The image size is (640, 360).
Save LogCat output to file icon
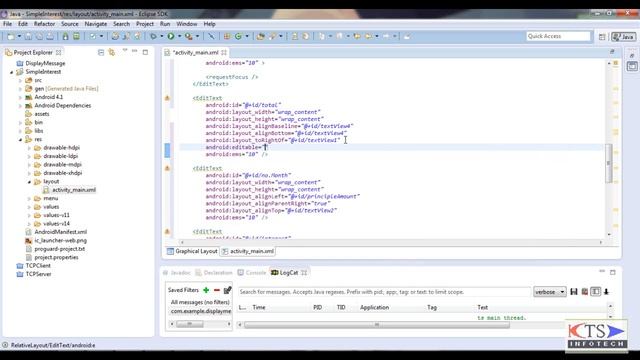tap(574, 291)
